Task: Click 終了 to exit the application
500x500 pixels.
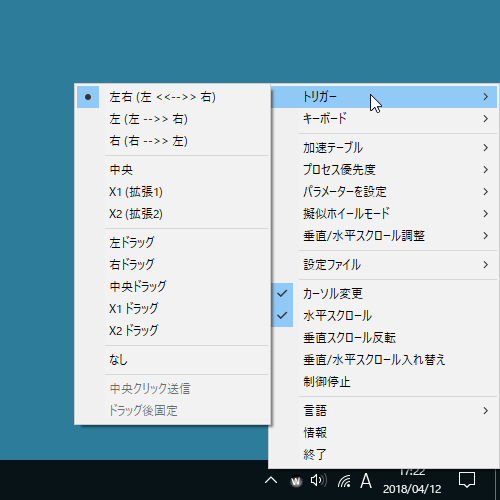Action: 384,454
